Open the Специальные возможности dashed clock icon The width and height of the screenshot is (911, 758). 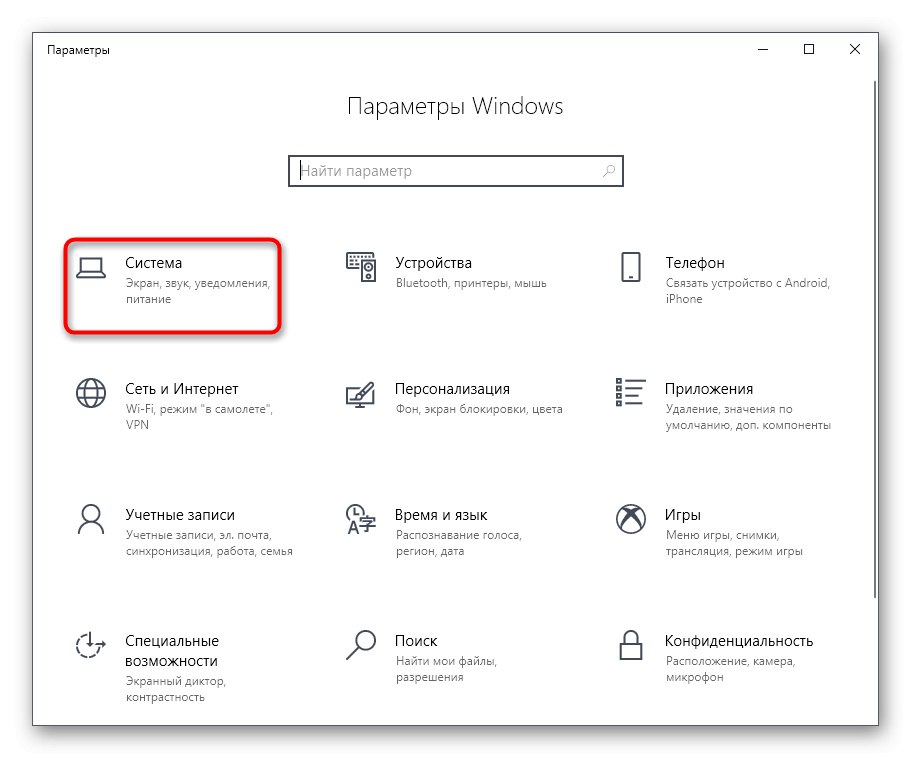91,645
